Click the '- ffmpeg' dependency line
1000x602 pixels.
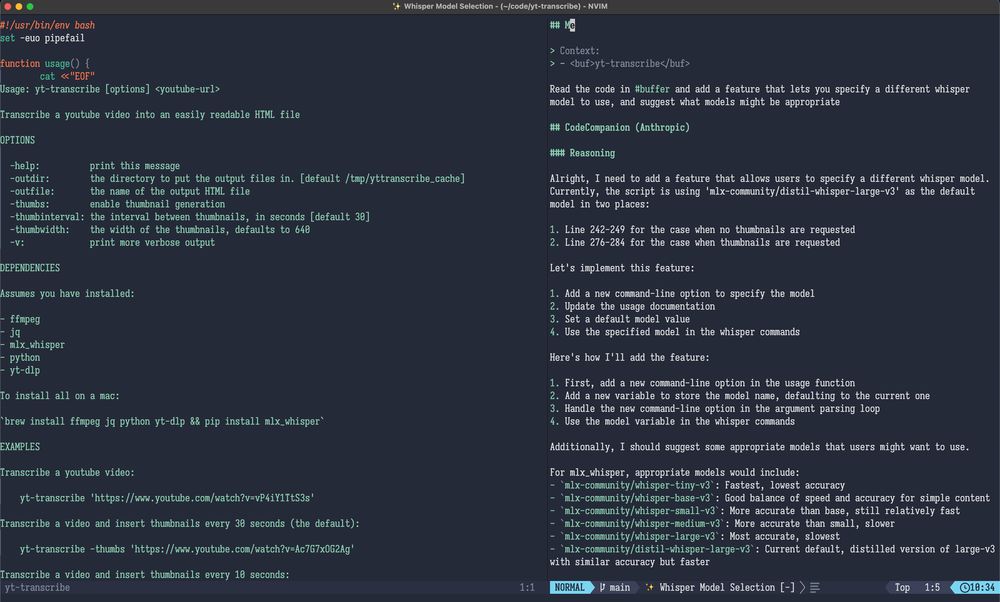pyautogui.click(x=20, y=319)
